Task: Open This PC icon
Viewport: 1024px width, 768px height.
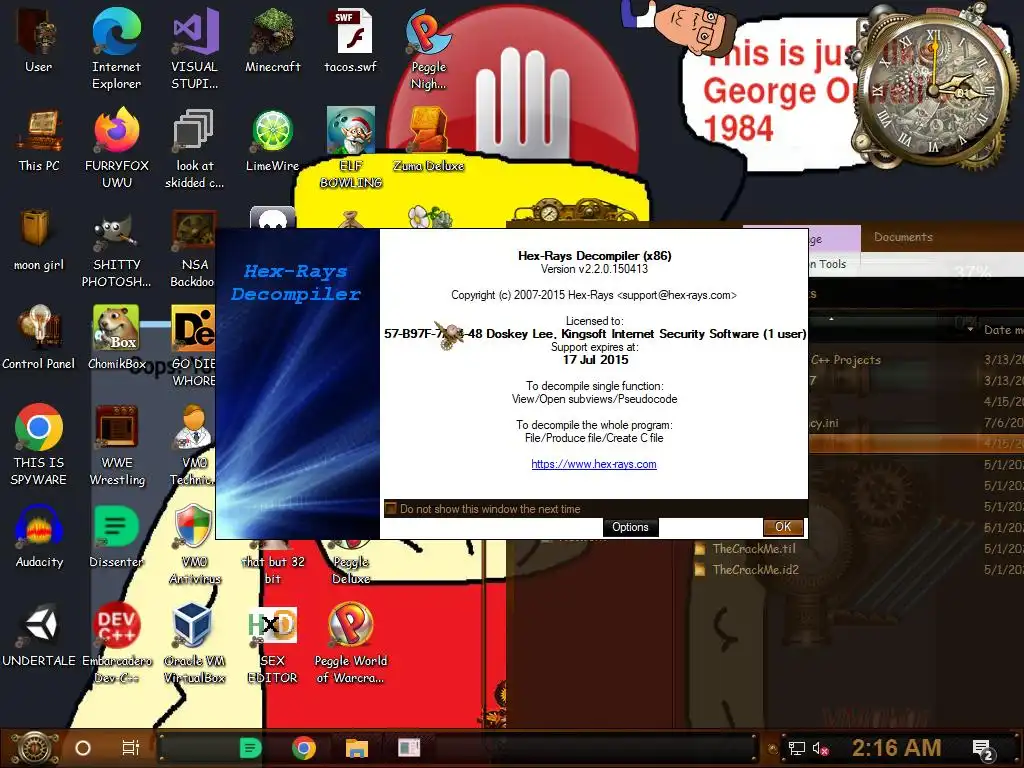Action: 39,140
